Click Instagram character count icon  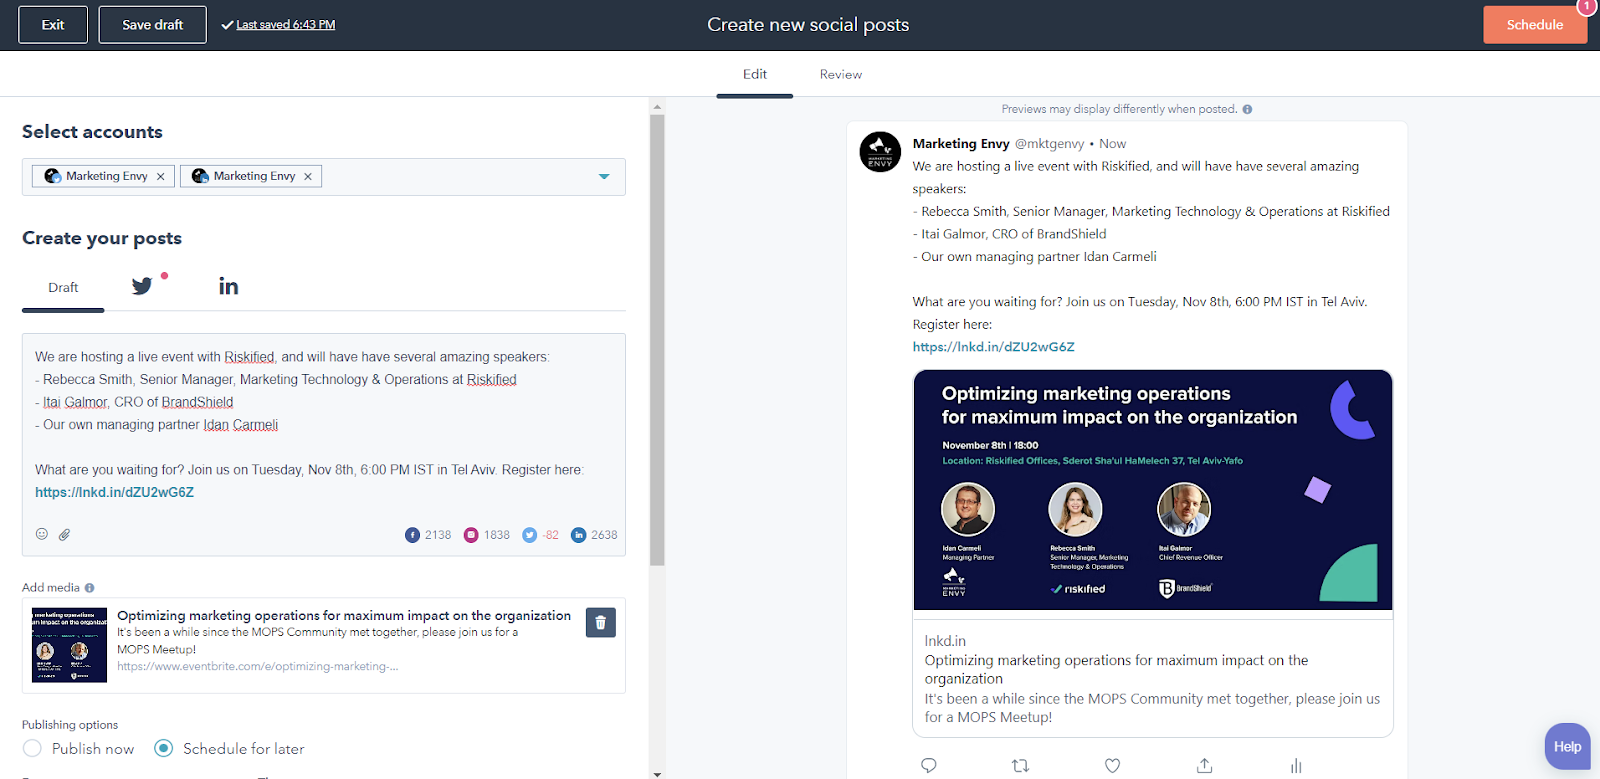tap(471, 535)
